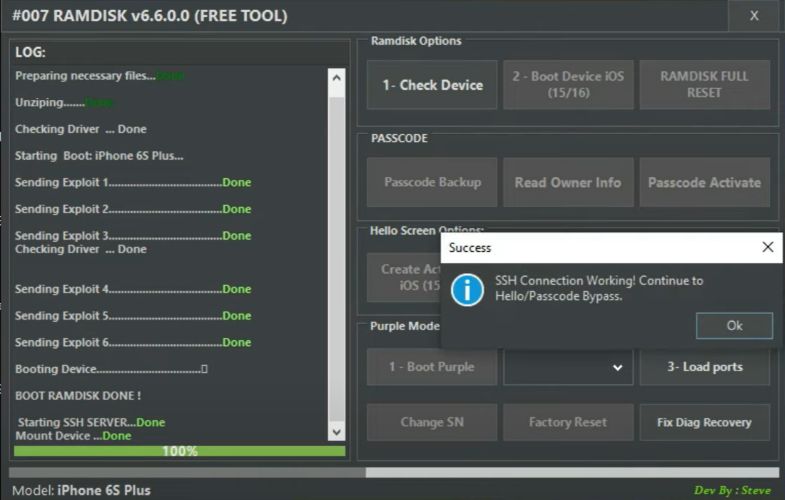Click the blue info icon in Success dialog

pos(467,289)
